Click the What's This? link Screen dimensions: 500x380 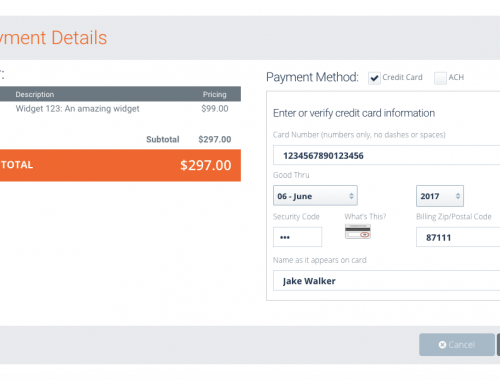point(365,217)
